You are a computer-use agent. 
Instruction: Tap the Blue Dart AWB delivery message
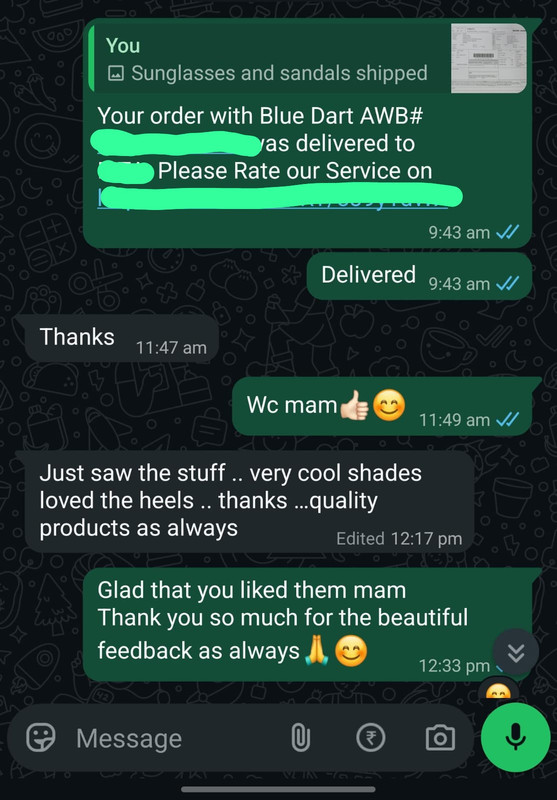309,134
